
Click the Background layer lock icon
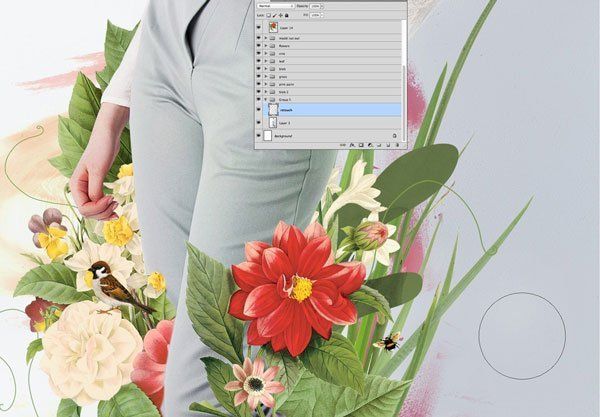(x=395, y=136)
